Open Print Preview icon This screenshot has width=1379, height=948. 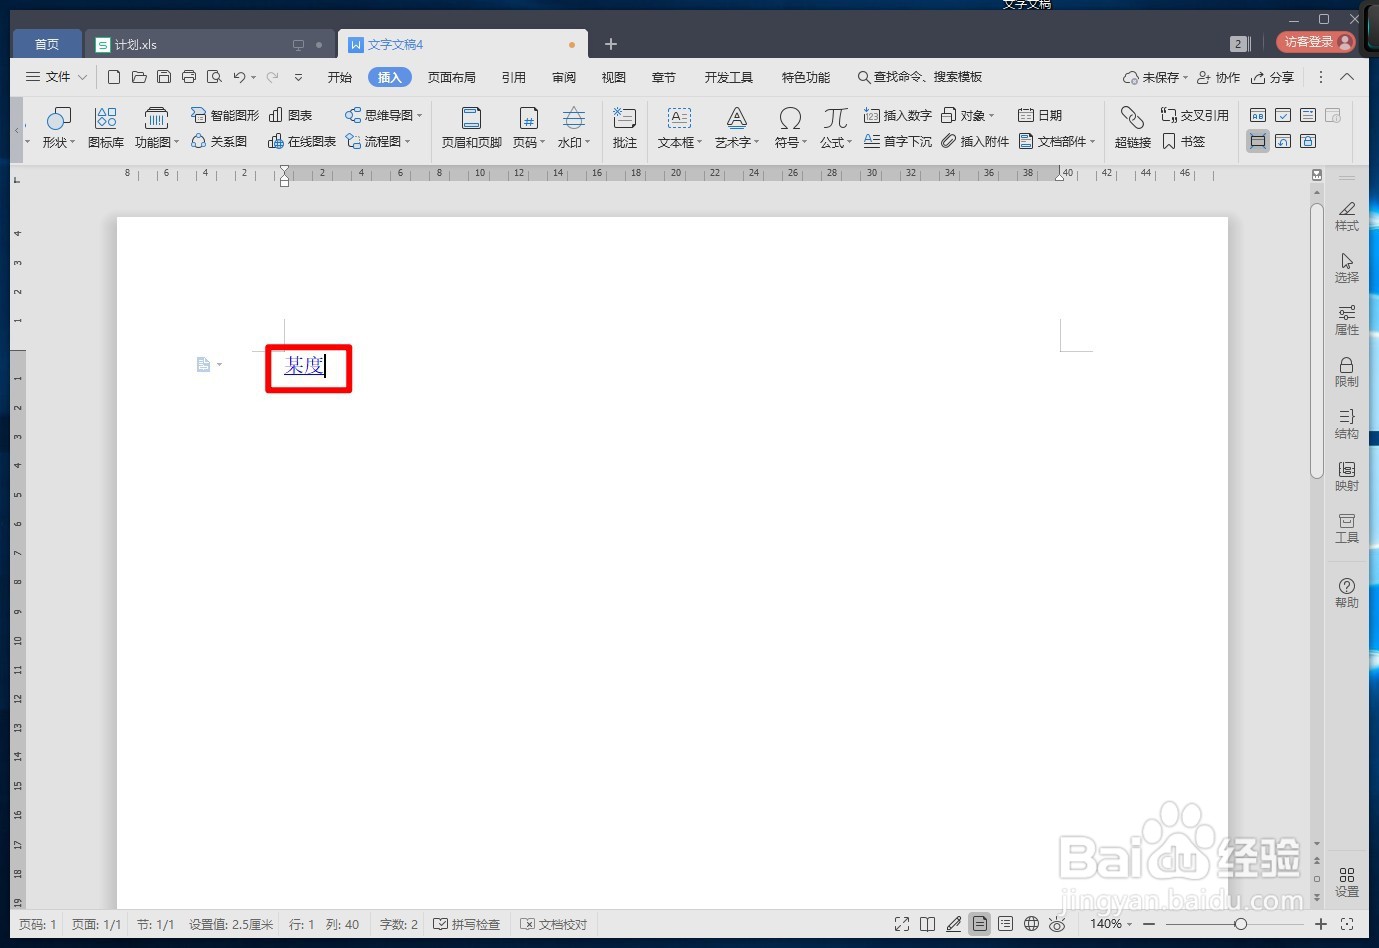coord(214,77)
